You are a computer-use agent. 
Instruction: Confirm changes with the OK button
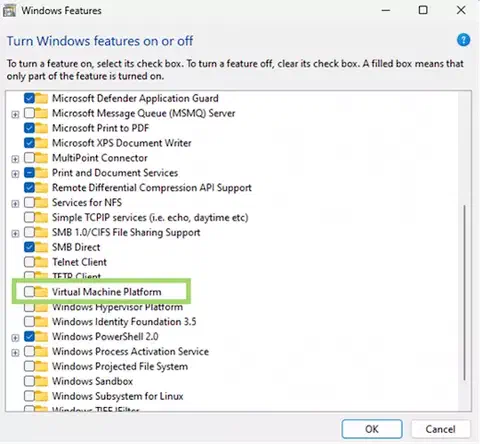pyautogui.click(x=372, y=429)
